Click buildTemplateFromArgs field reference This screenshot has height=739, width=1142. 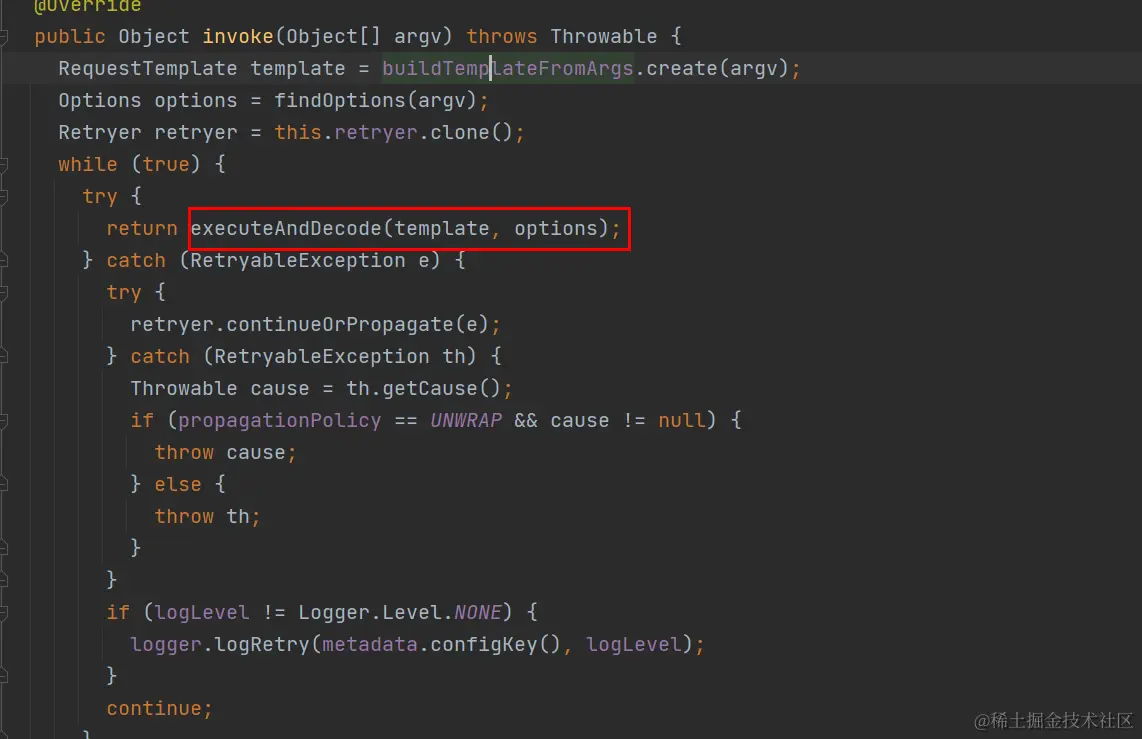pyautogui.click(x=508, y=68)
